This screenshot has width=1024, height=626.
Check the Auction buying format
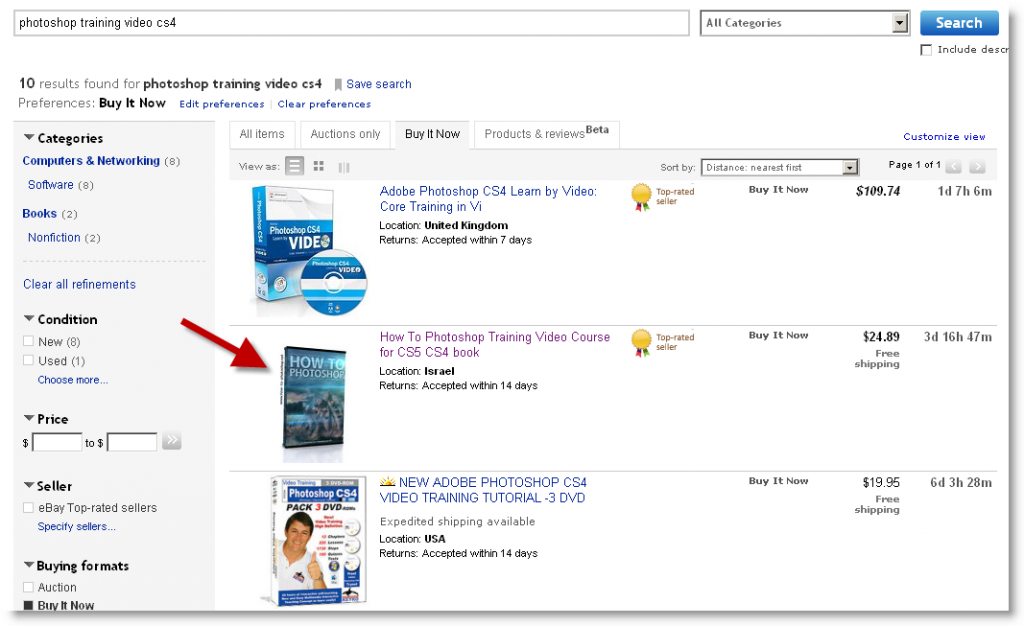point(29,587)
